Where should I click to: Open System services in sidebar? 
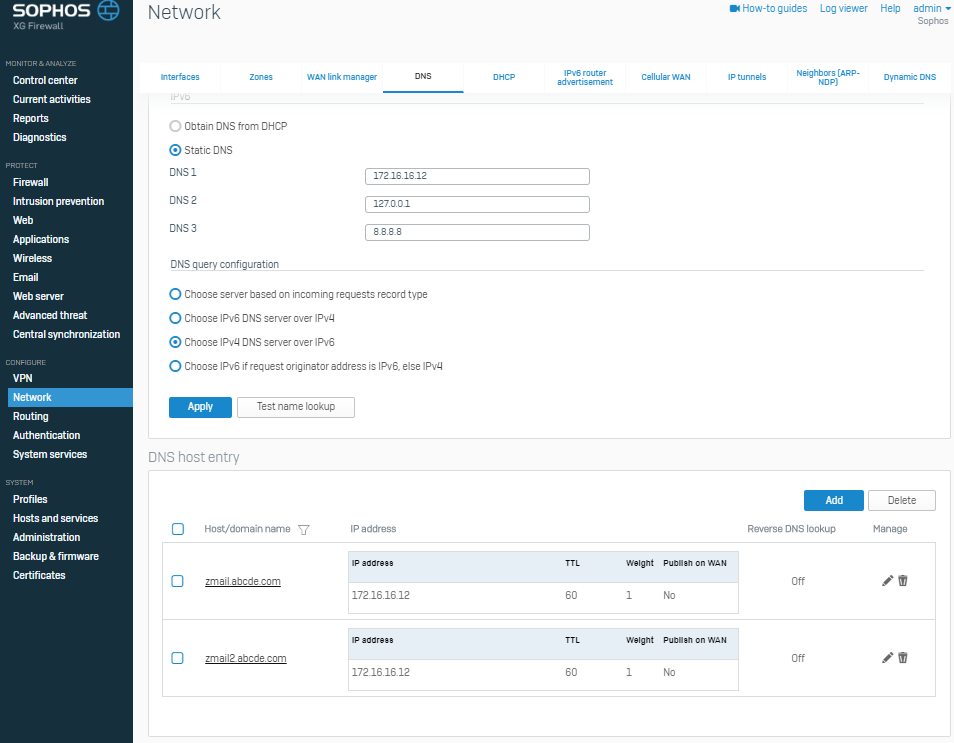tap(50, 455)
